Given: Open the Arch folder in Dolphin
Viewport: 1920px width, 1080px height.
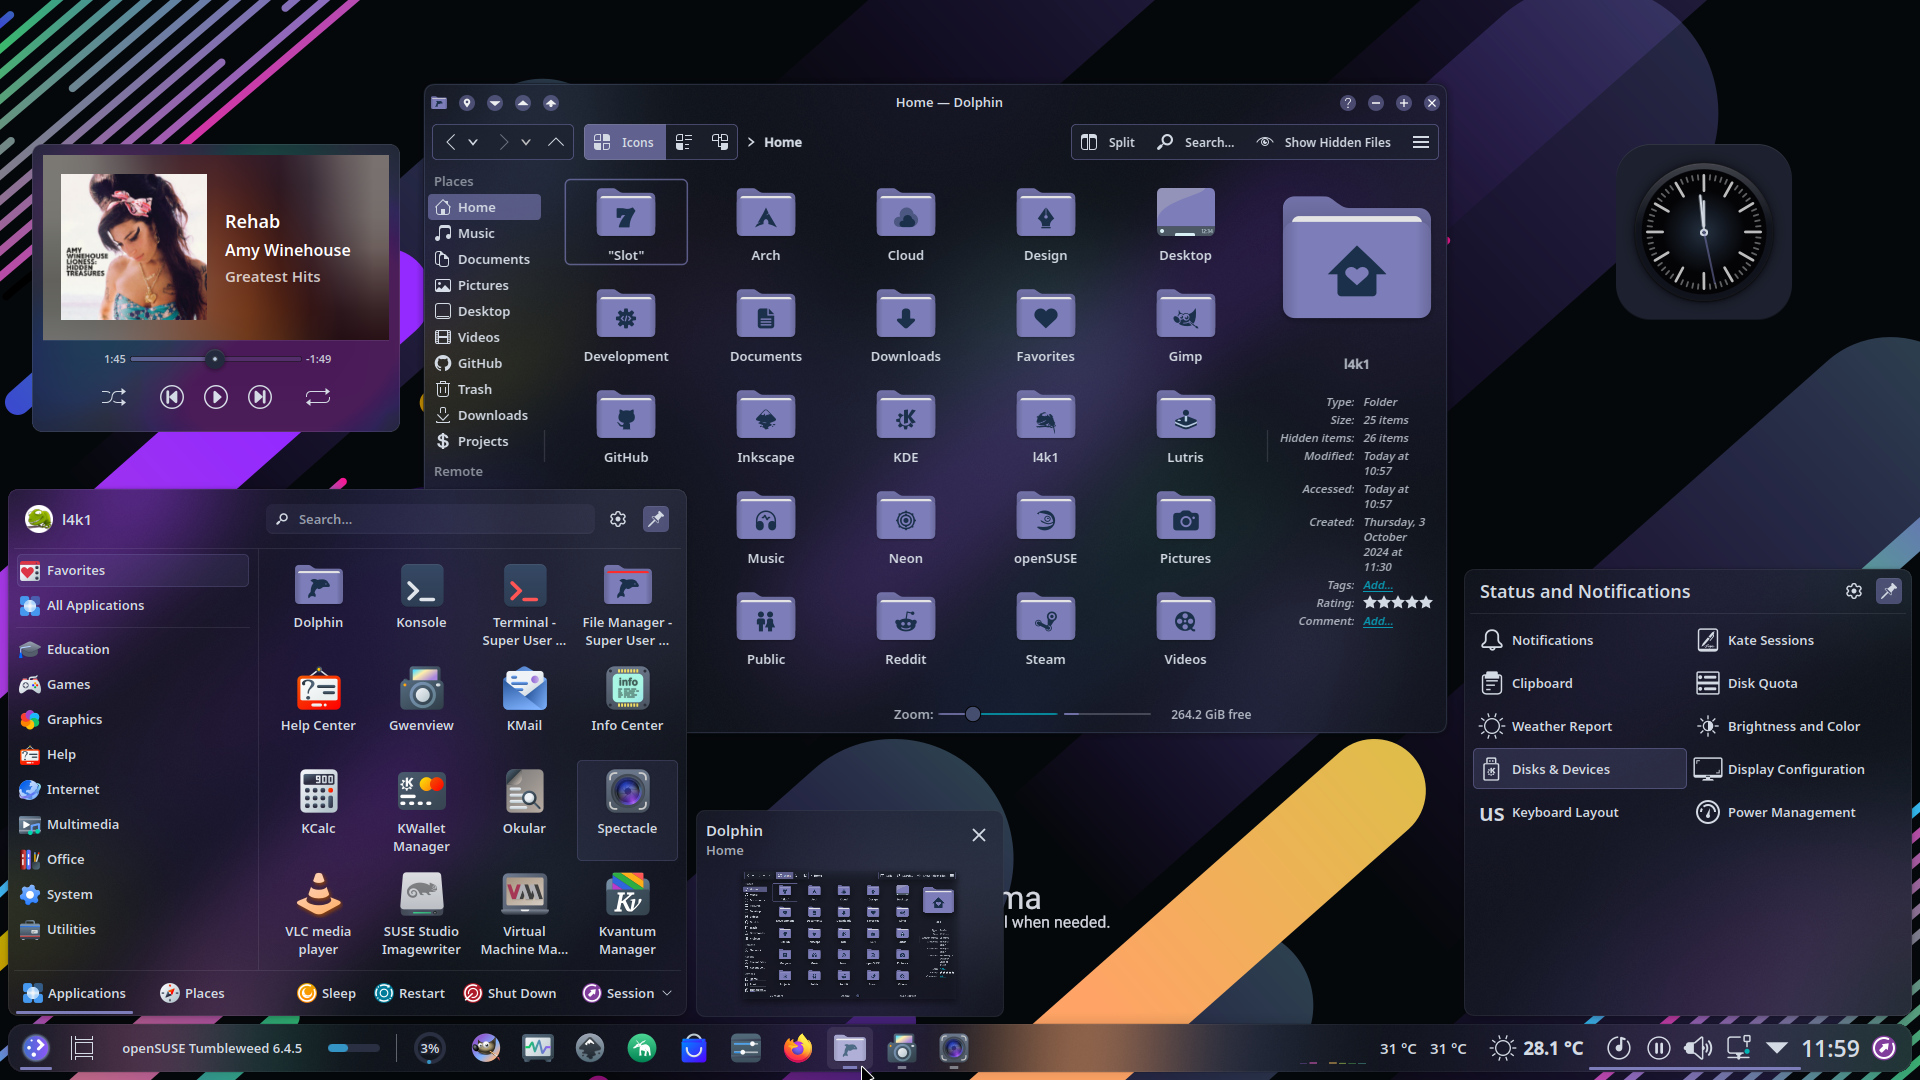Looking at the screenshot, I should 765,225.
